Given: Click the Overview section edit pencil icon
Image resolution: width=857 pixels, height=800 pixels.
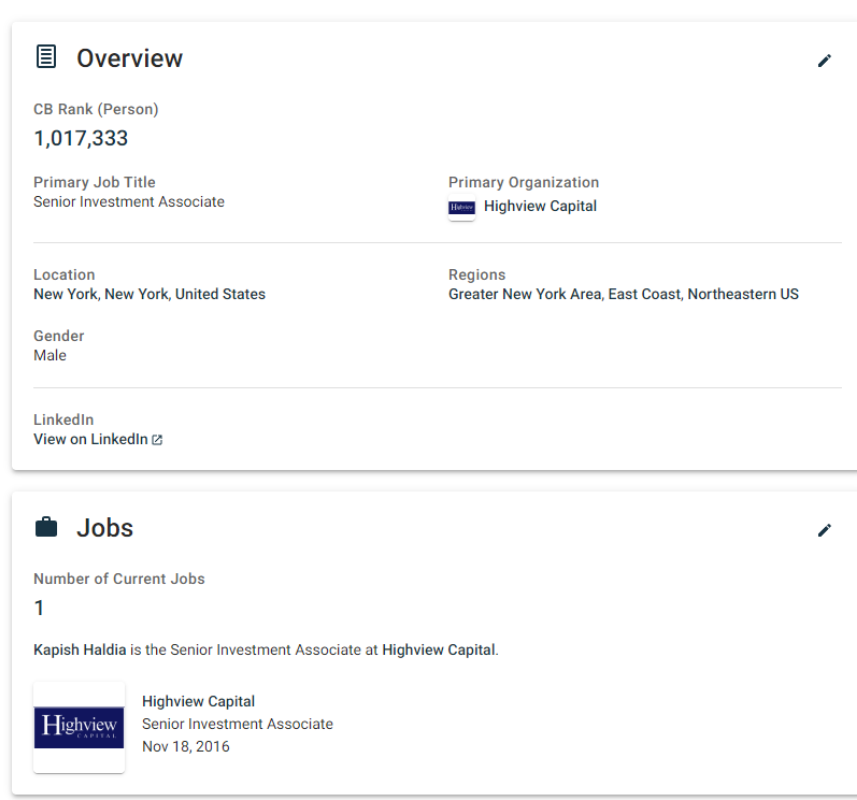Looking at the screenshot, I should [824, 61].
